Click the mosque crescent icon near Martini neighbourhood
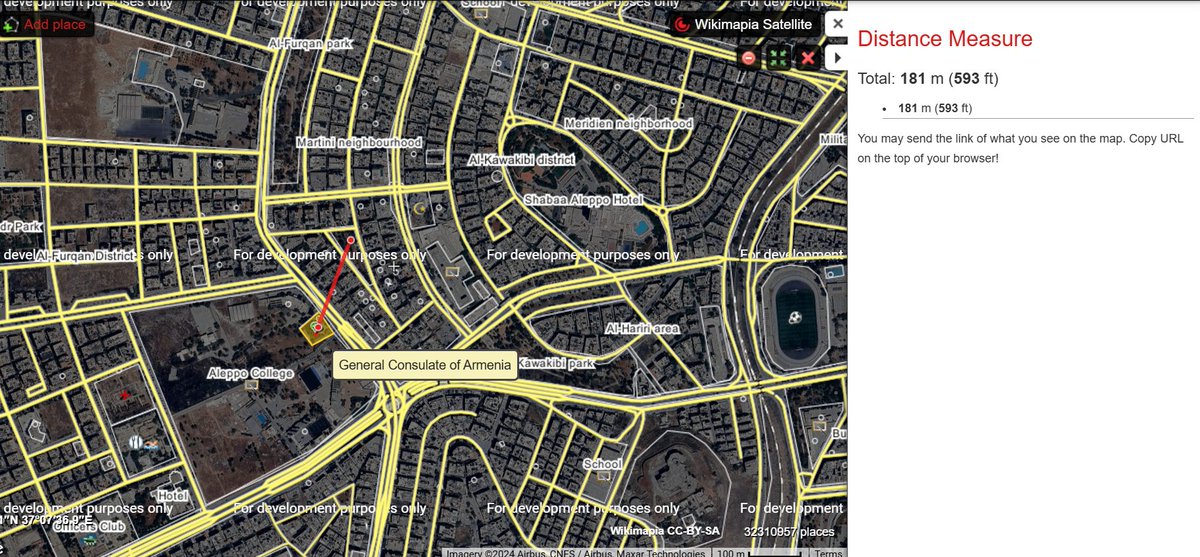Screen dimensions: 1200x557 pyautogui.click(x=419, y=211)
